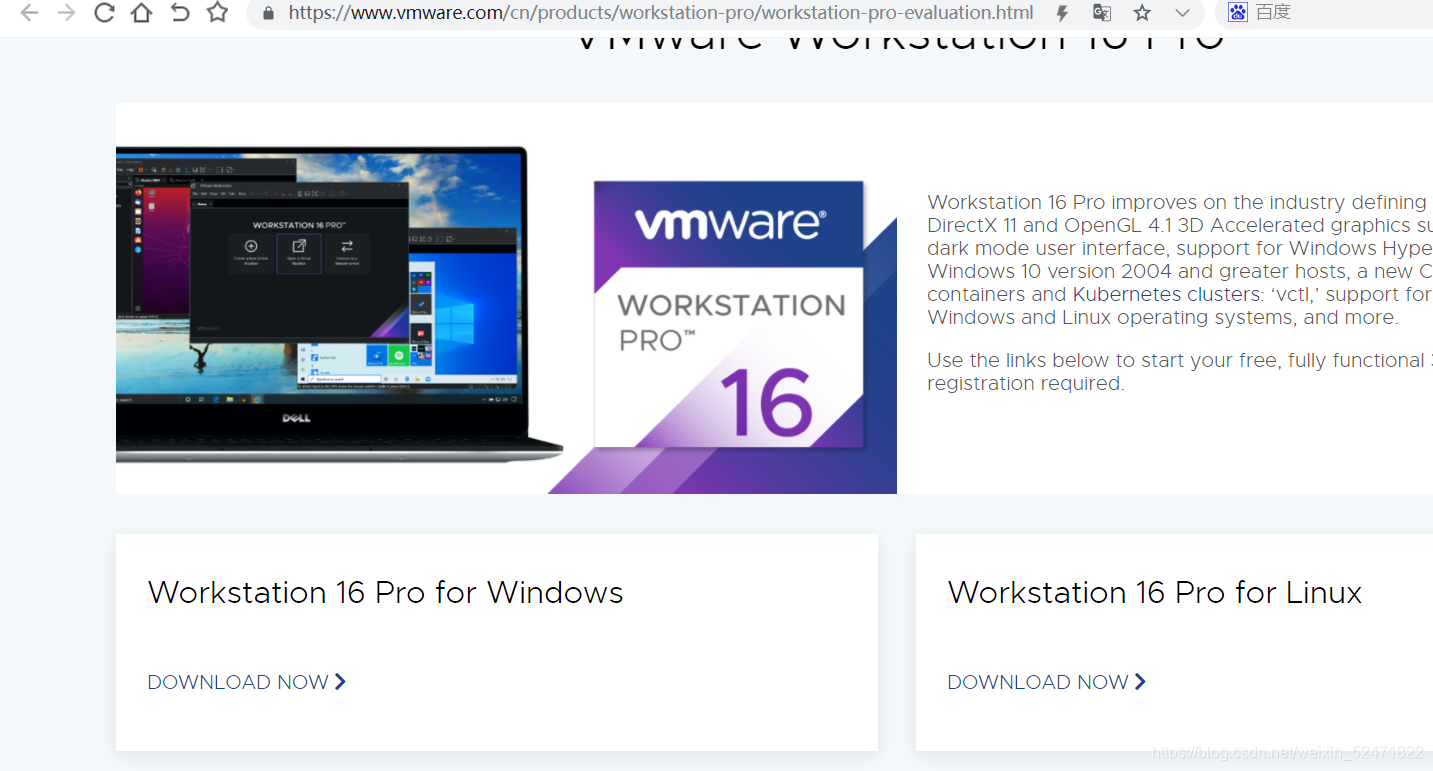The height and width of the screenshot is (771, 1433).
Task: Open the page translate icon
Action: coord(1102,13)
